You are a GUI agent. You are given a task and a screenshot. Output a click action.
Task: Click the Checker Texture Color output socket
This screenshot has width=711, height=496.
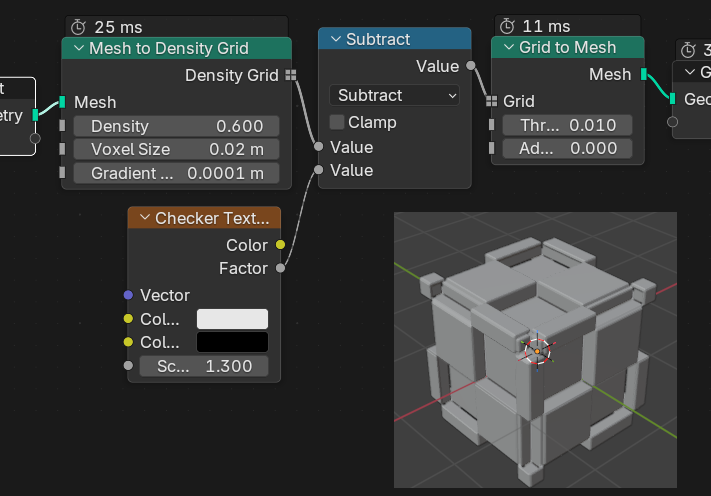click(x=280, y=245)
